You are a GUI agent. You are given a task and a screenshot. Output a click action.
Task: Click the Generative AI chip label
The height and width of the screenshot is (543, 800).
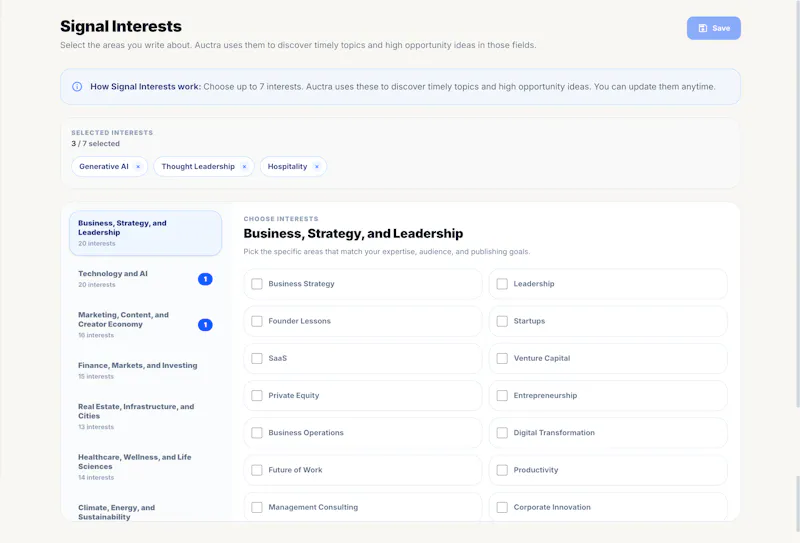pos(104,167)
